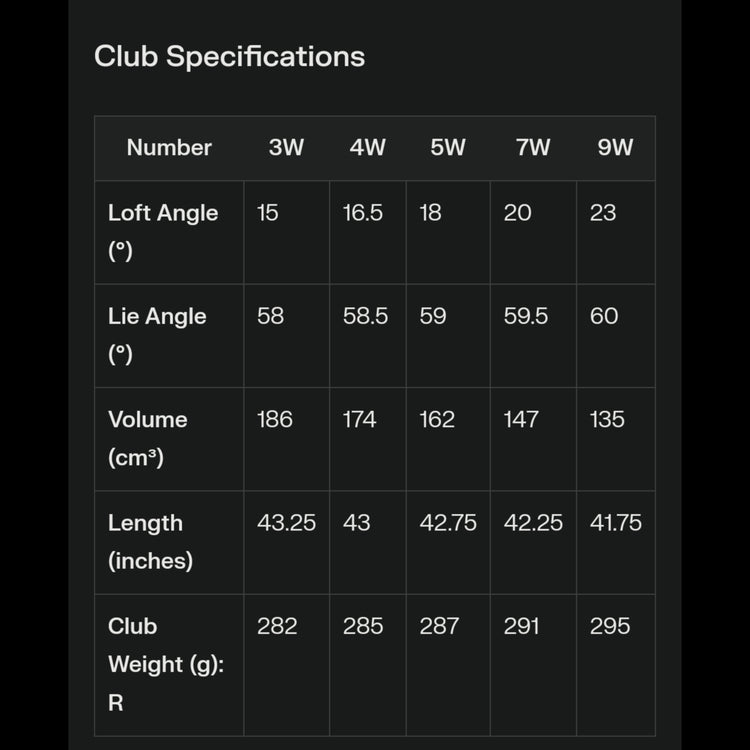
Task: Select the 186 volume cell
Action: (275, 419)
